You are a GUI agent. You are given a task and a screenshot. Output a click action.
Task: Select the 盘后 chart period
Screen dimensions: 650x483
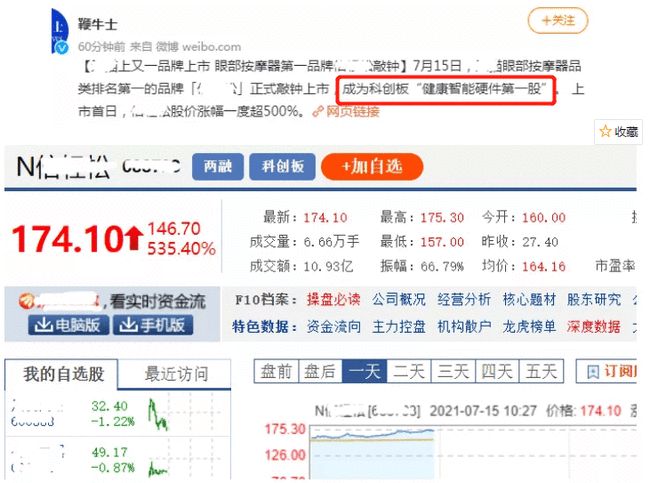coord(320,371)
